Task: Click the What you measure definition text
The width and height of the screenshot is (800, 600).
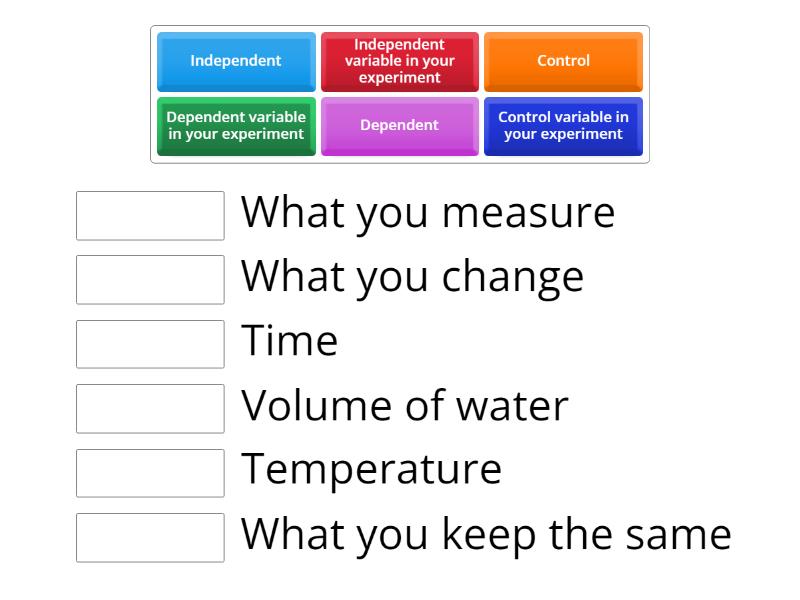Action: click(428, 214)
